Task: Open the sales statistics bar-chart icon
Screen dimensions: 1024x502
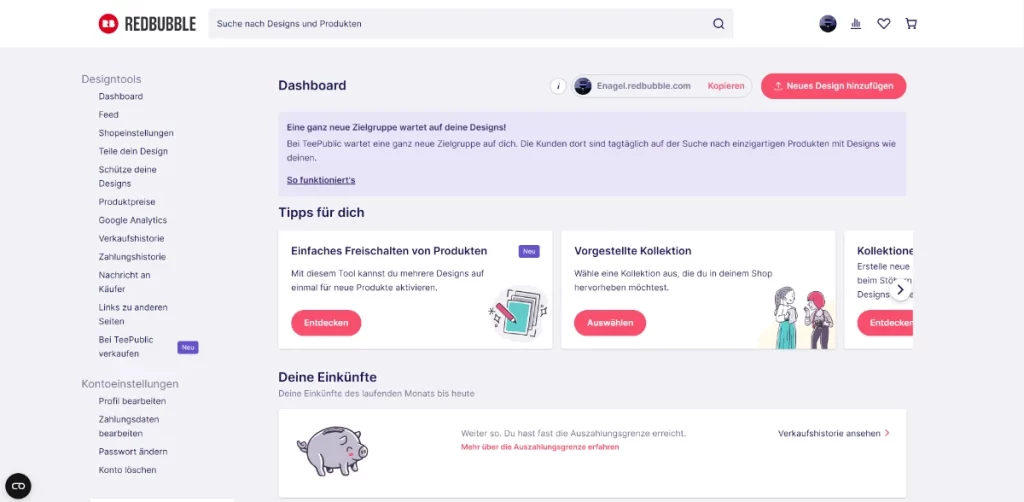Action: point(856,24)
